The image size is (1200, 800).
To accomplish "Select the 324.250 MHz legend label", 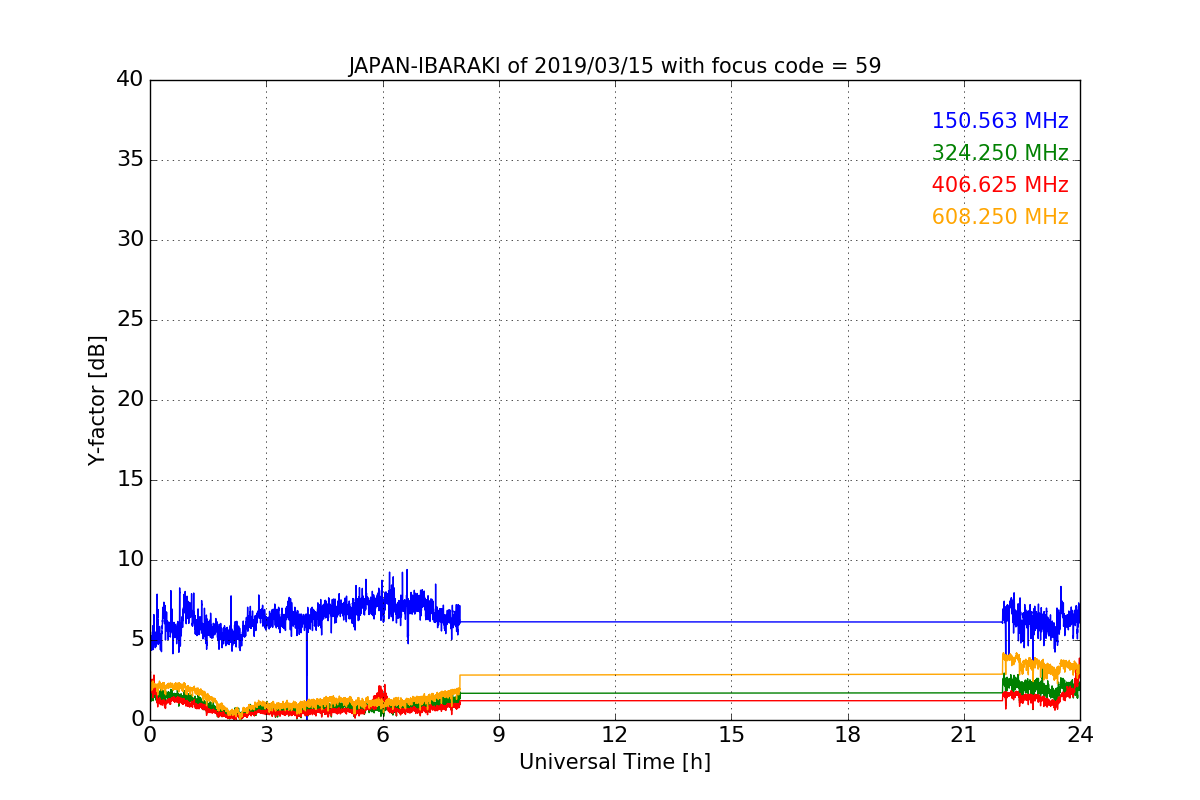I will click(1000, 153).
